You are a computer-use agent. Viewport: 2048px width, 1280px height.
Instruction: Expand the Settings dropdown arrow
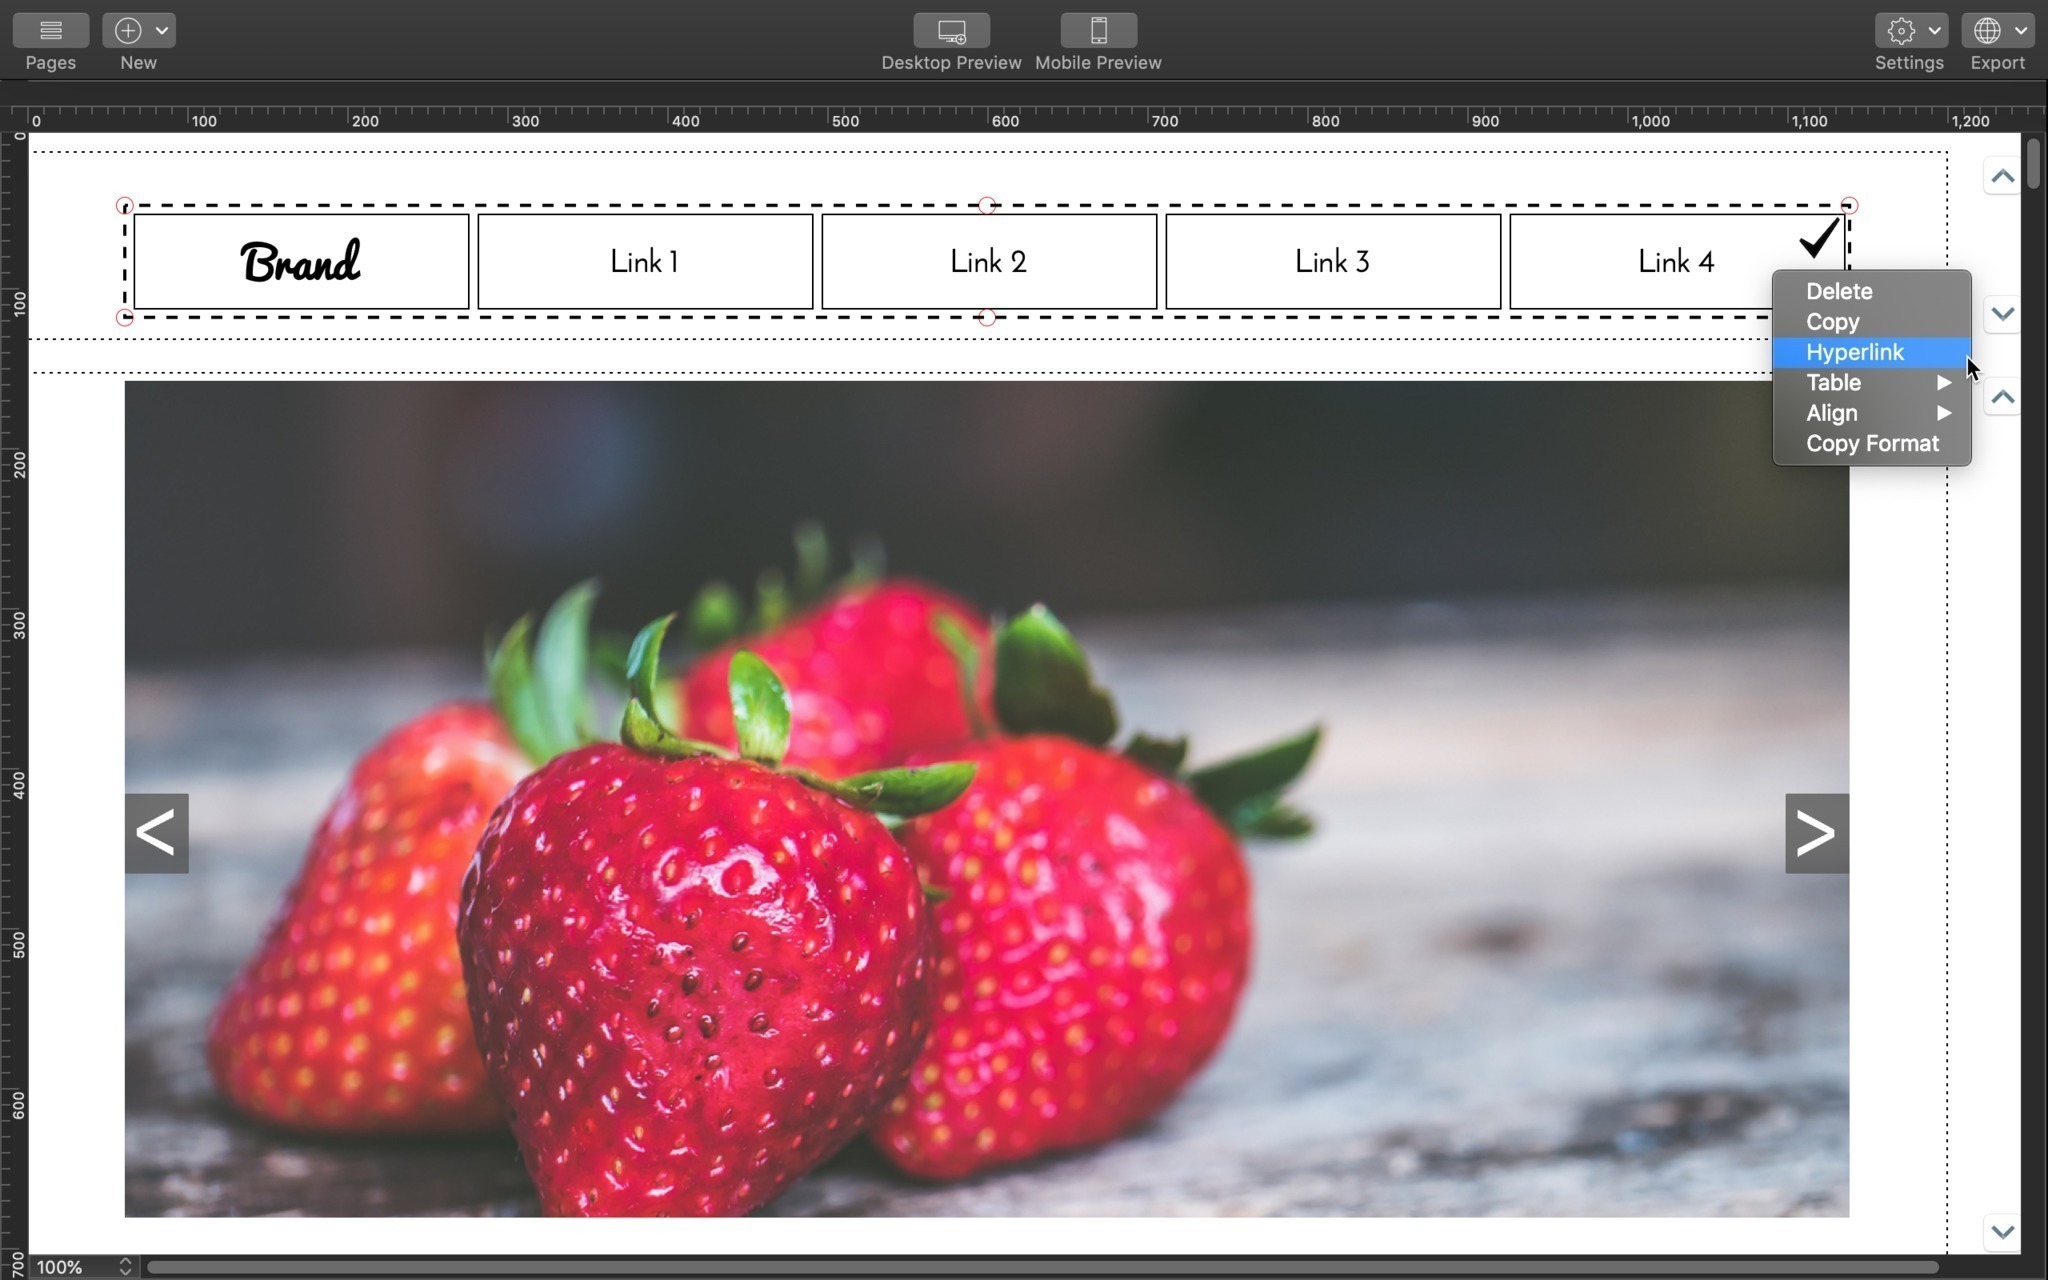1935,31
